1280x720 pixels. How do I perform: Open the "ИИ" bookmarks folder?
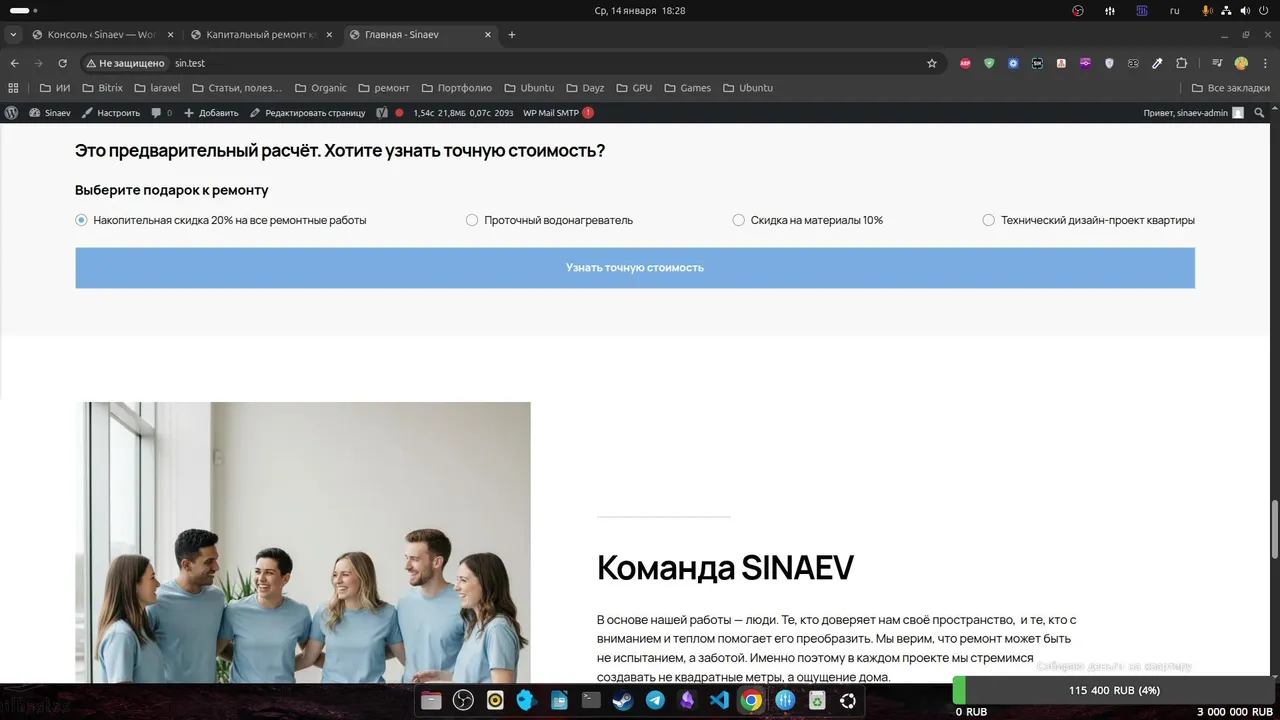[x=55, y=88]
